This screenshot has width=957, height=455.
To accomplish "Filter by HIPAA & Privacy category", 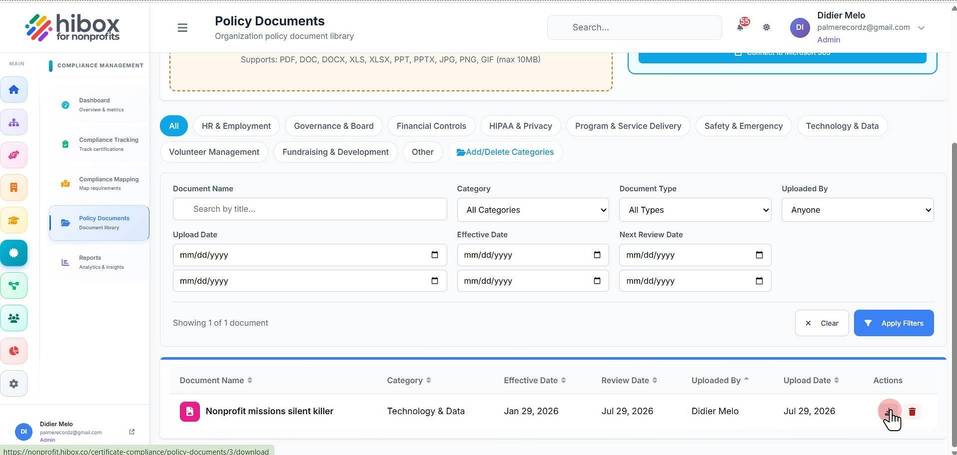I will 521,126.
